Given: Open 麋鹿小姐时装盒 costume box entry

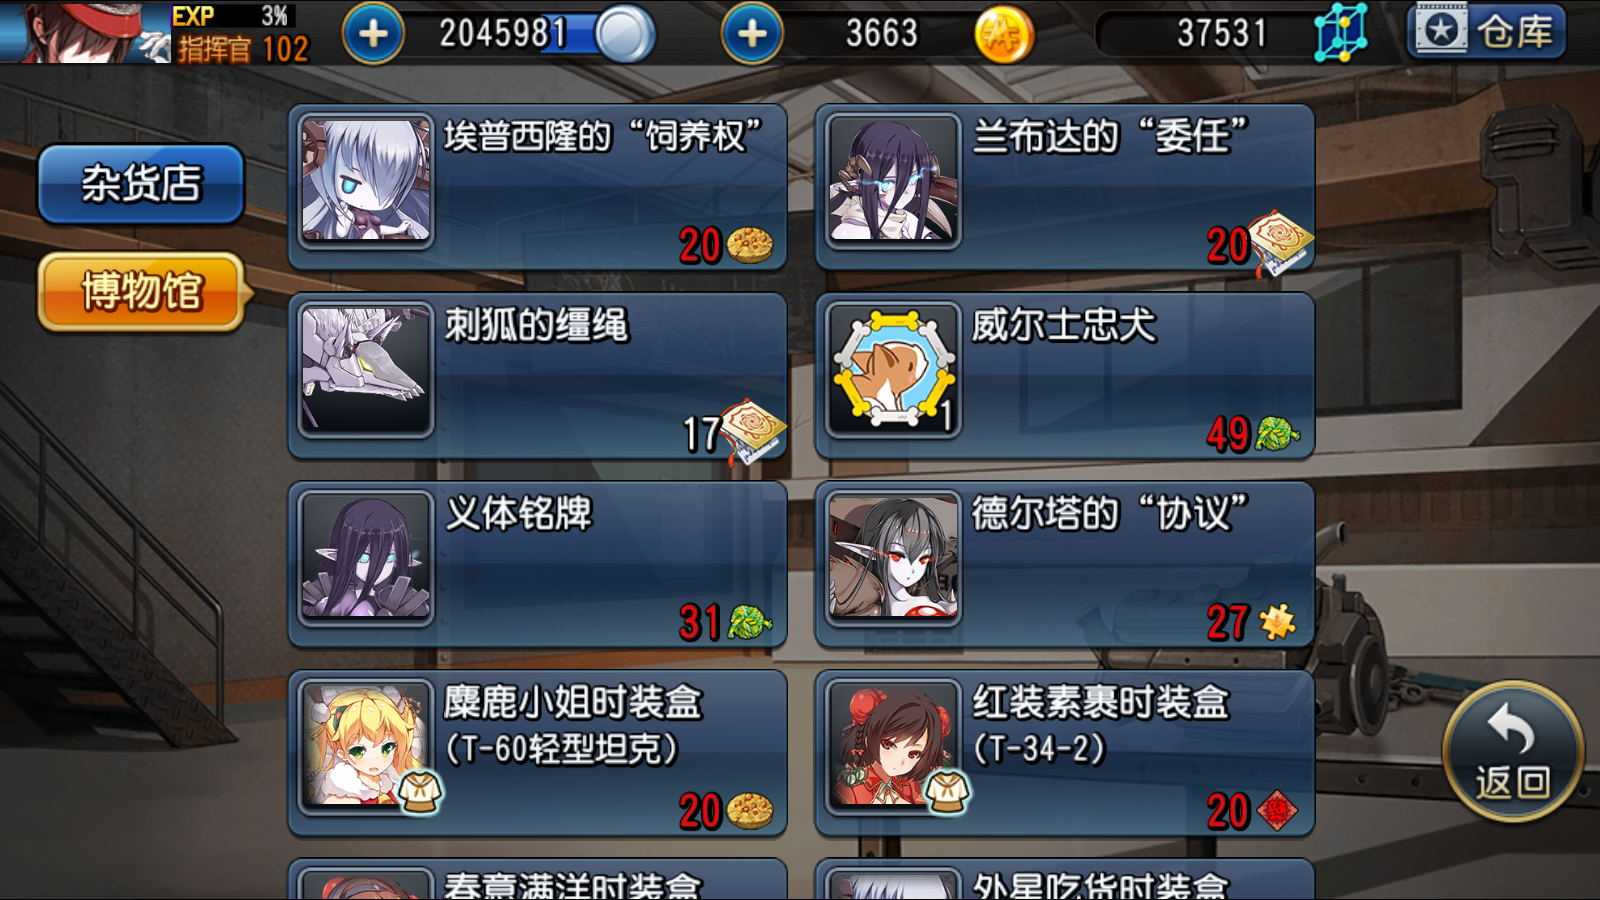Looking at the screenshot, I should click(x=537, y=753).
